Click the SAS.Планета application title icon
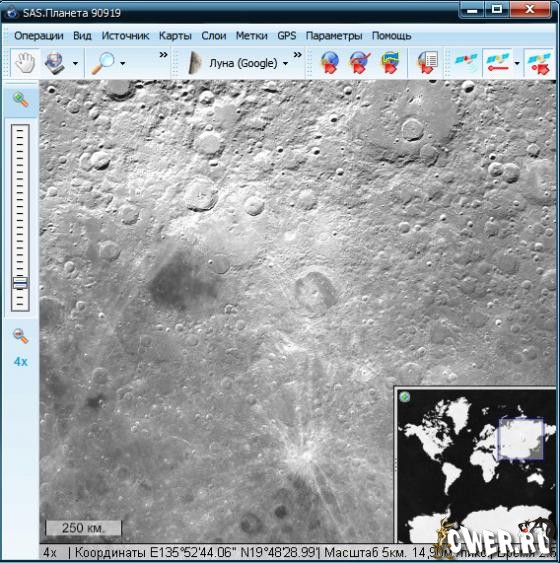 pos(12,13)
